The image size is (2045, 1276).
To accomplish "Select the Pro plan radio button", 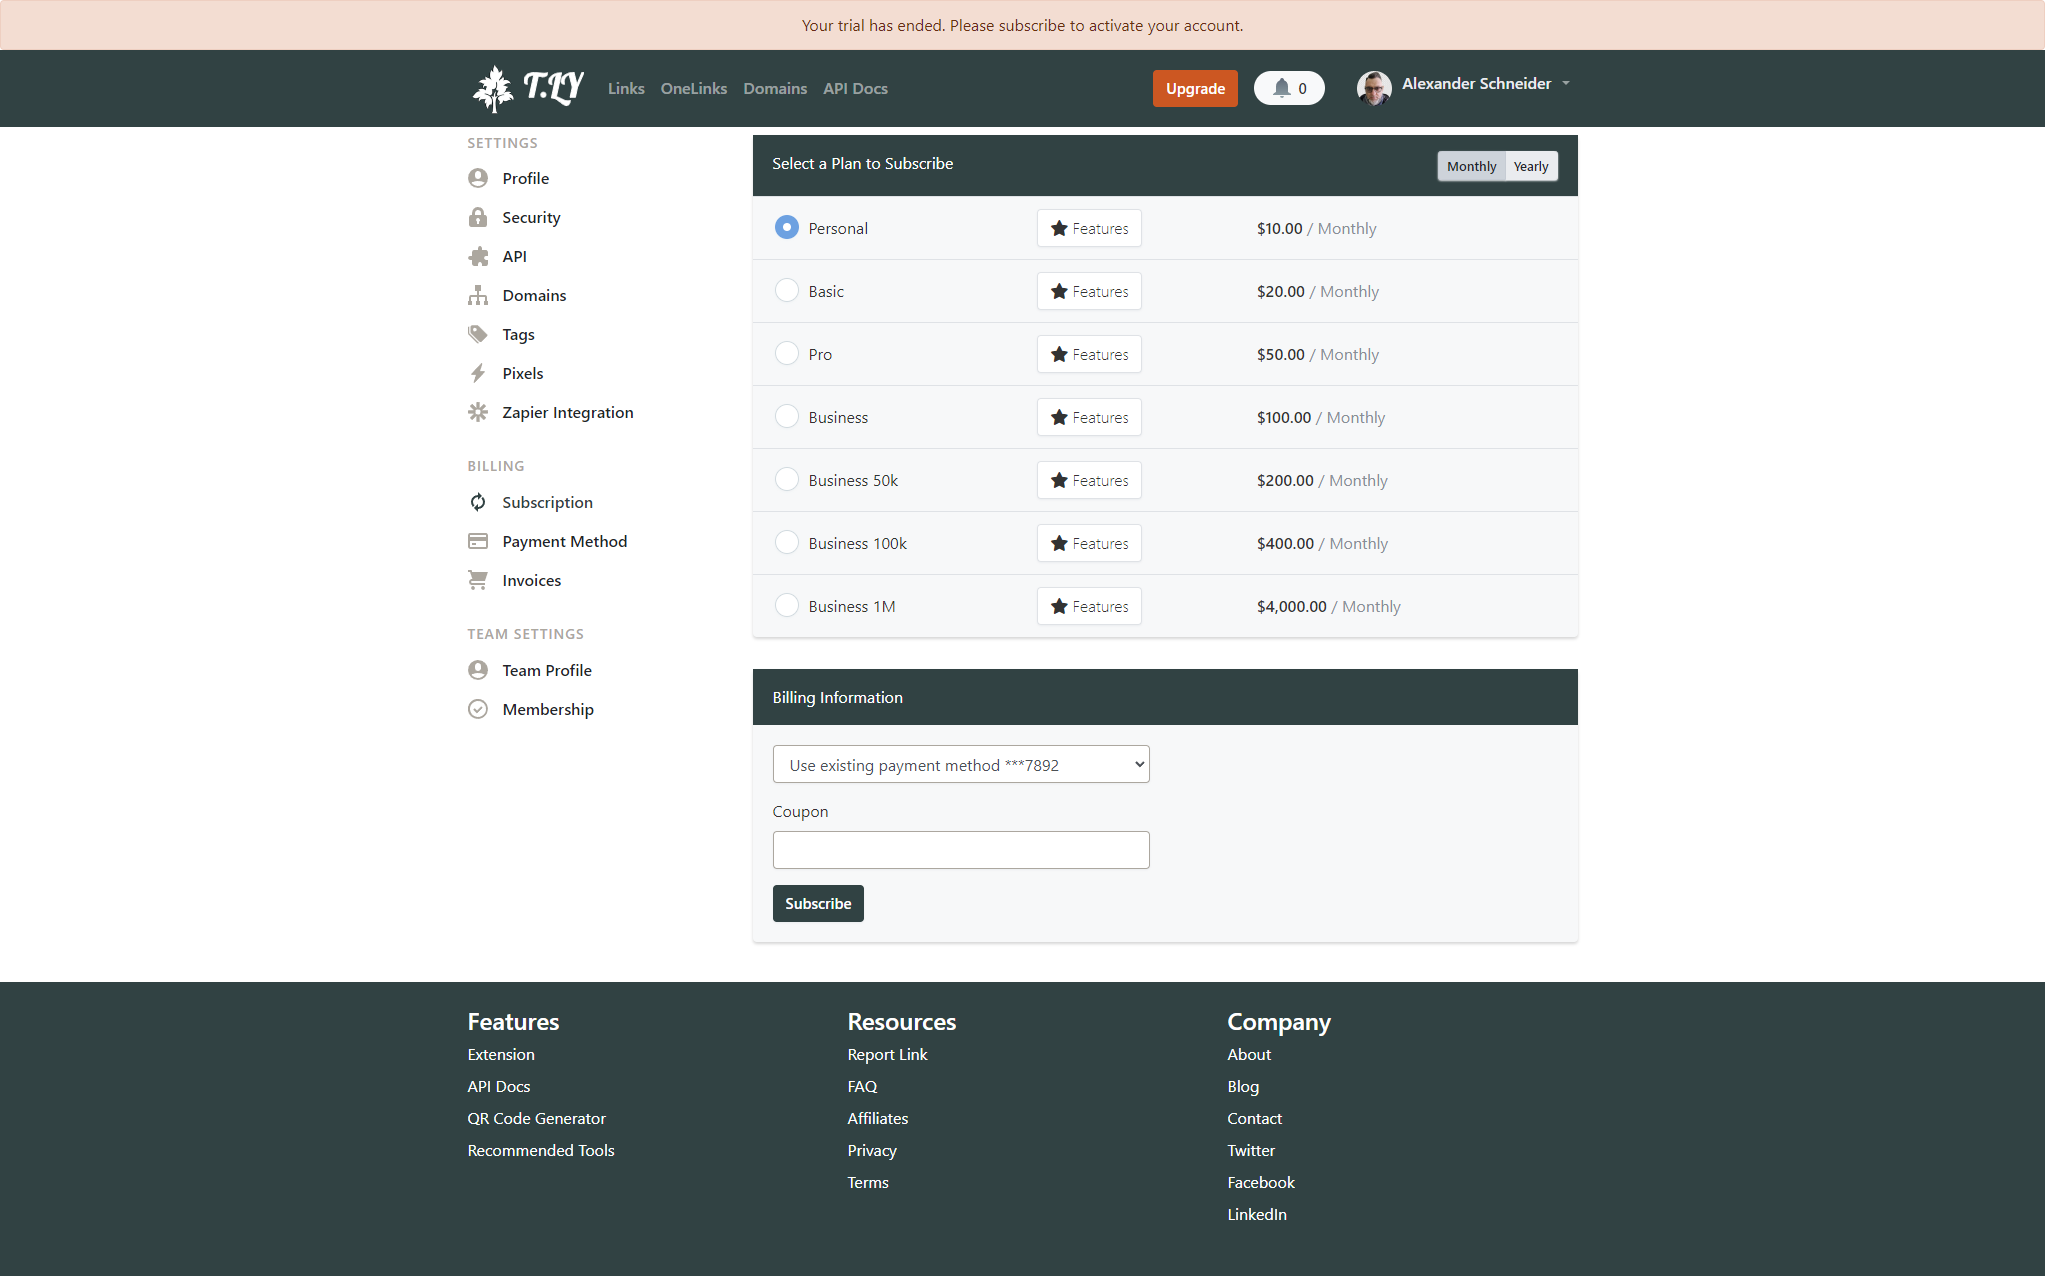I will (x=787, y=353).
